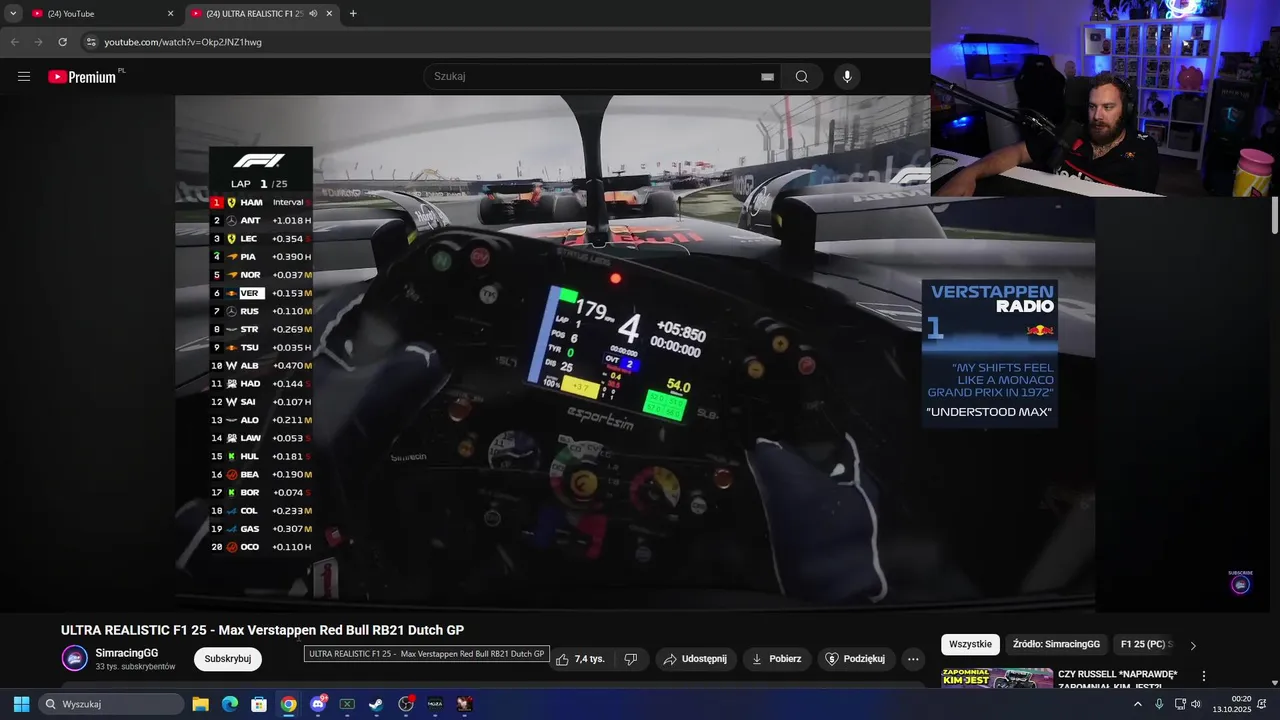Open the SimracingGG channel name link
The height and width of the screenshot is (720, 1280).
coord(127,653)
